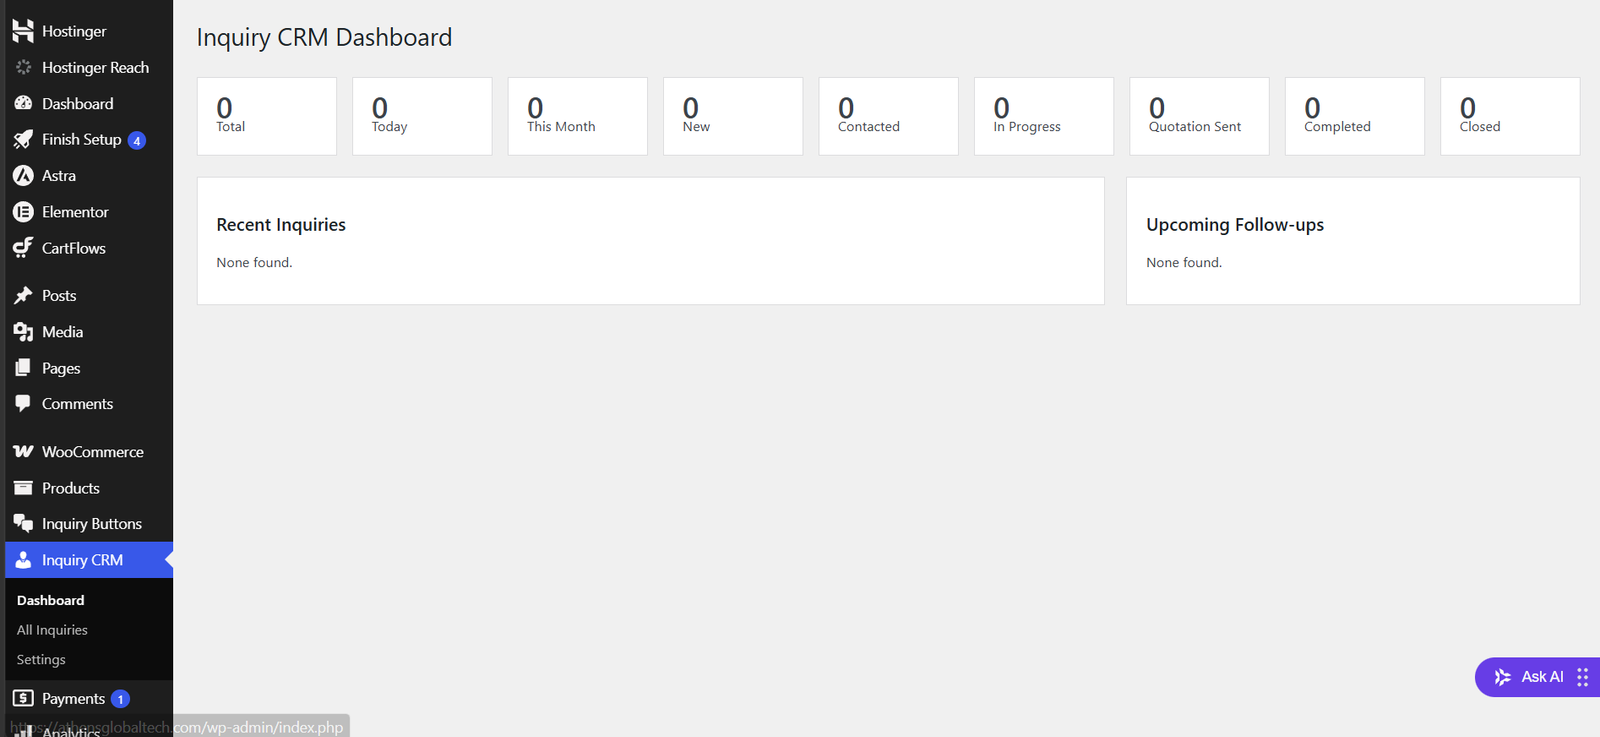Open the Payments menu
The image size is (1600, 737).
point(87,698)
